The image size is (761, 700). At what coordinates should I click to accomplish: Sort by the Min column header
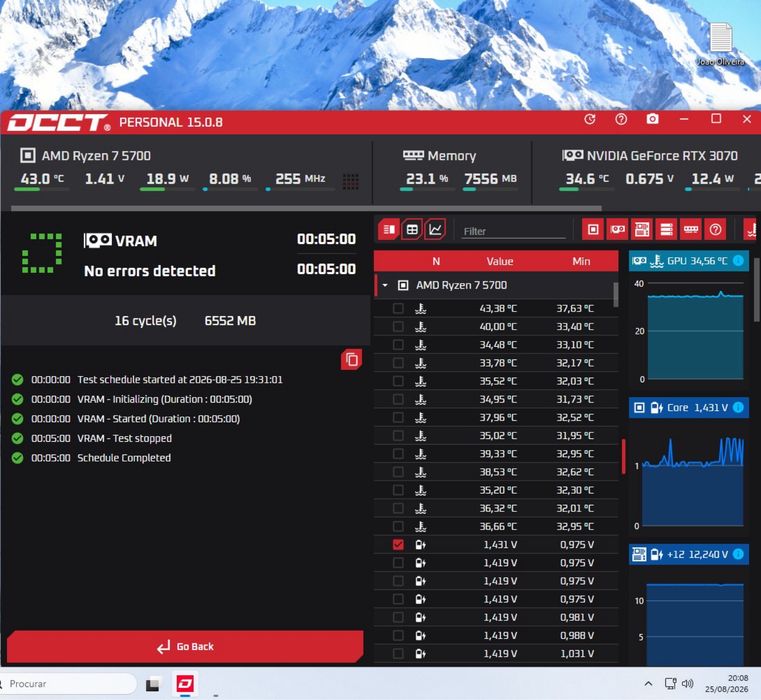(581, 261)
